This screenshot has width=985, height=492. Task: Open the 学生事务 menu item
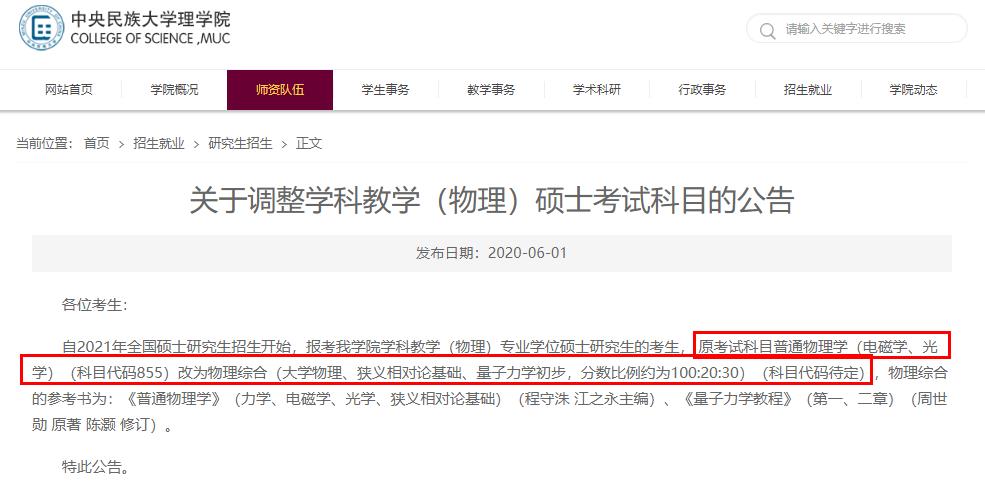[386, 90]
